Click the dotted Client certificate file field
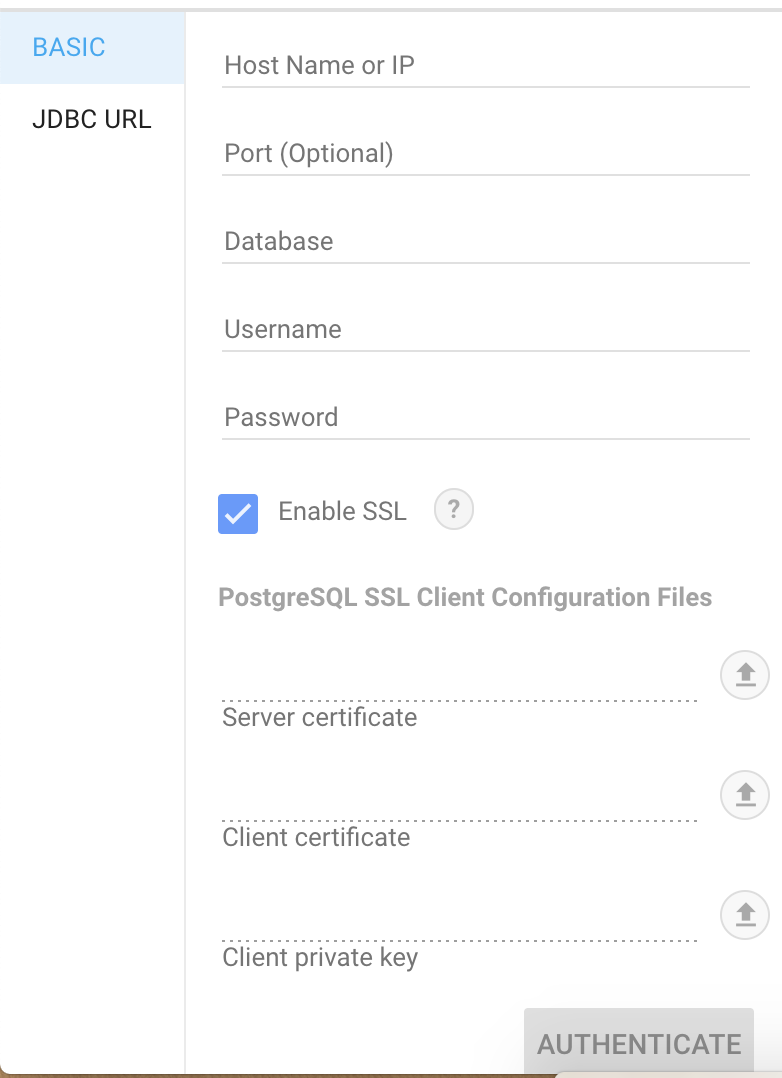The height and width of the screenshot is (1078, 782). click(x=459, y=802)
